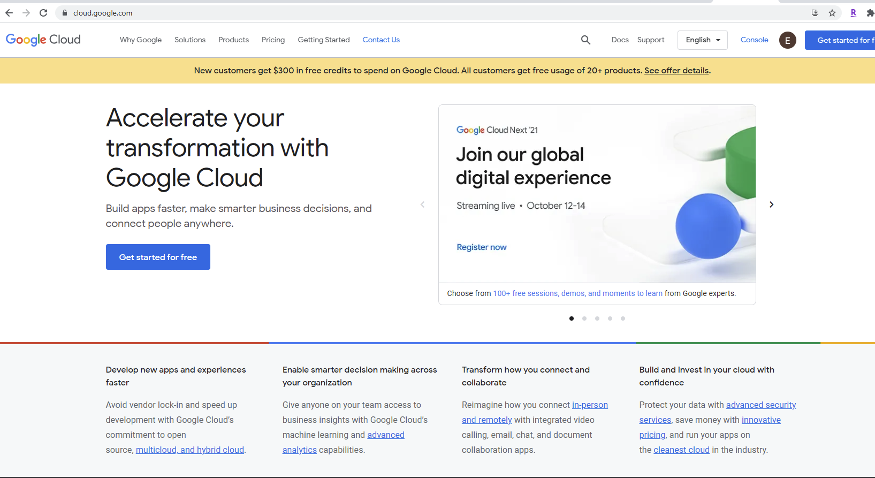Expand the English language dropdown
Image resolution: width=875 pixels, height=478 pixels.
coord(703,40)
